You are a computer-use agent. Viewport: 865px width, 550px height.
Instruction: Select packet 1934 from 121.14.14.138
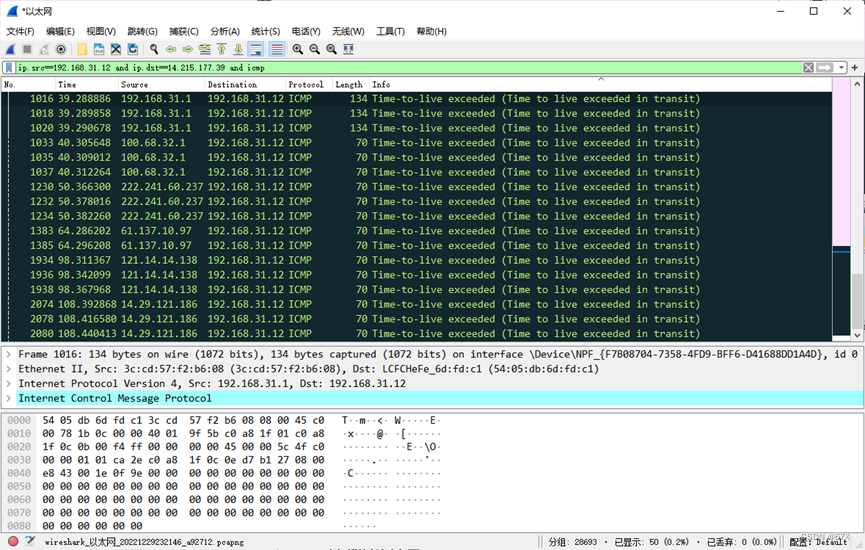click(x=417, y=260)
